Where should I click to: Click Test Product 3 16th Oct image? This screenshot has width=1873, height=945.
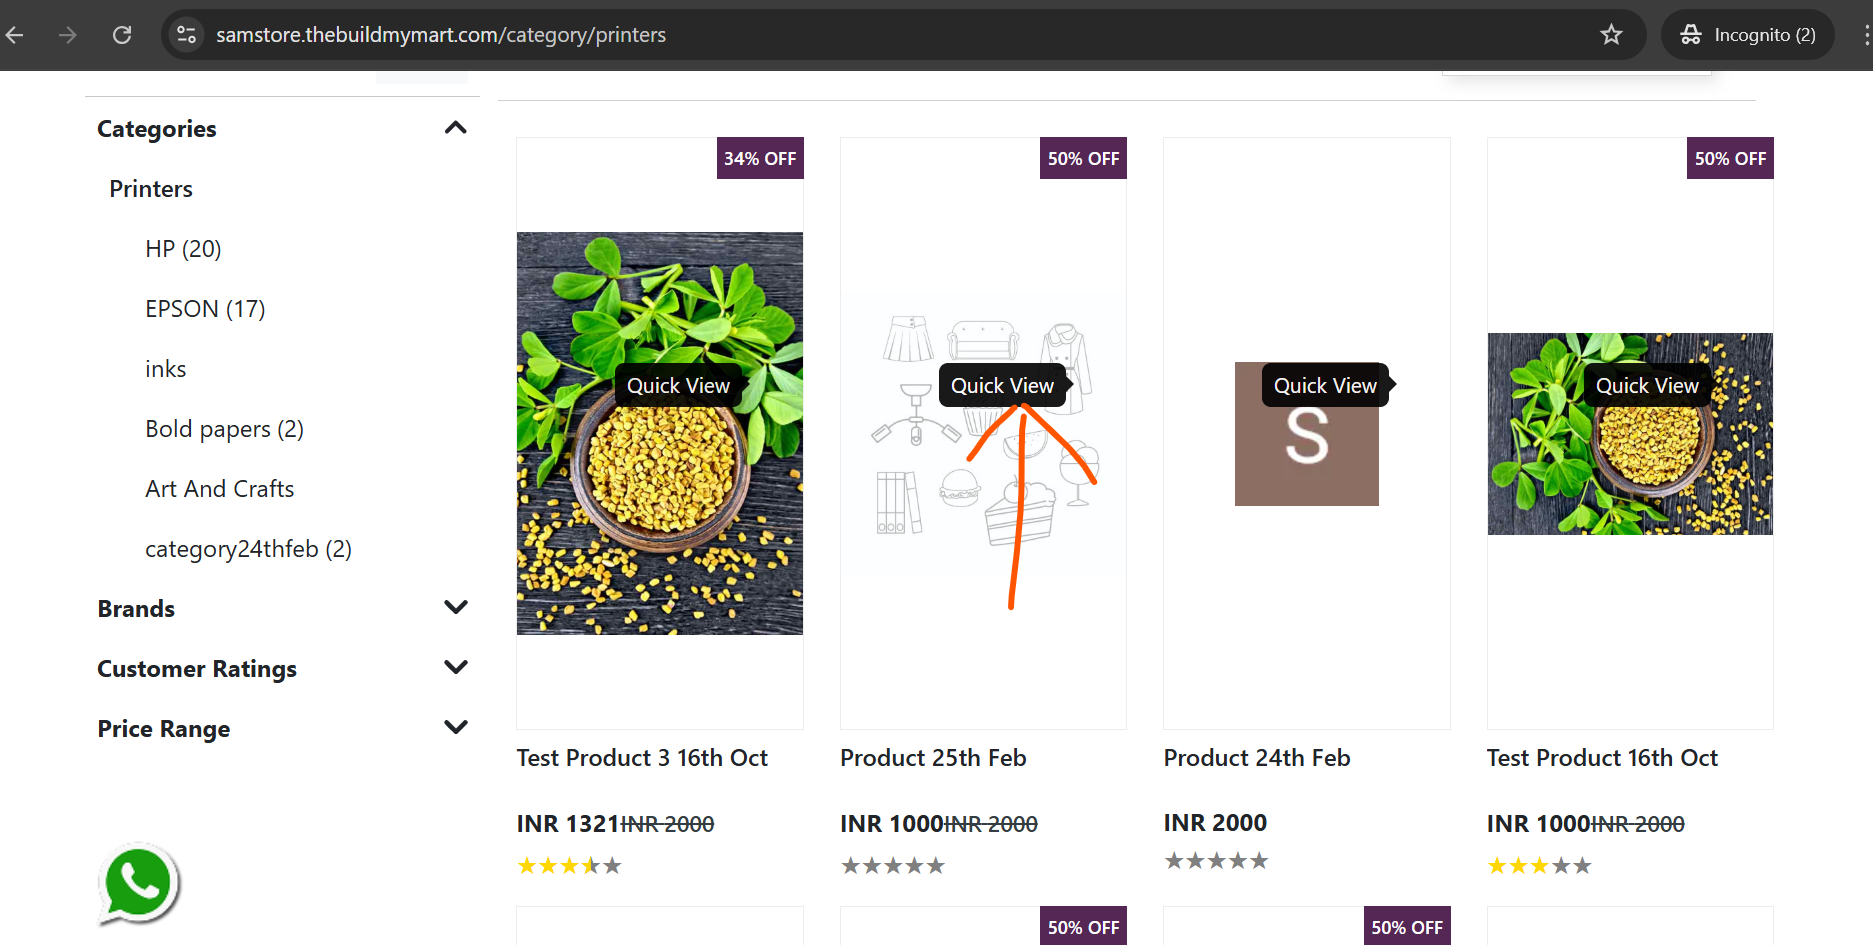(660, 433)
